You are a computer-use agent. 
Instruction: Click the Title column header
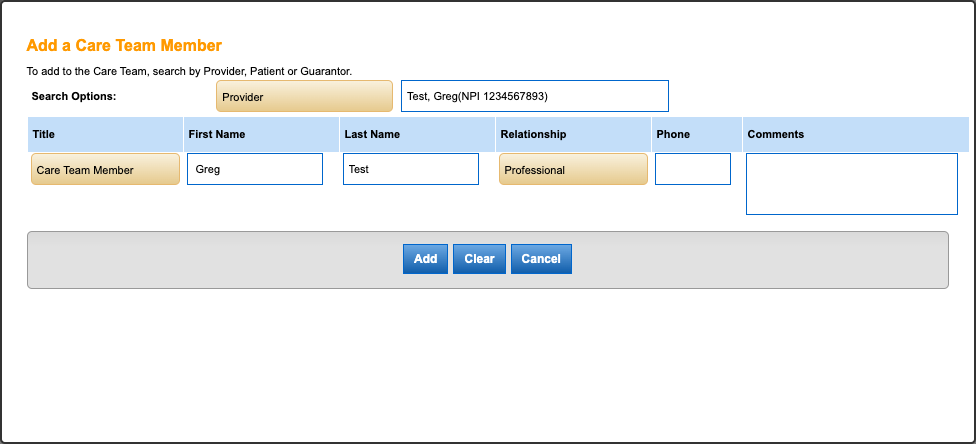coord(44,134)
